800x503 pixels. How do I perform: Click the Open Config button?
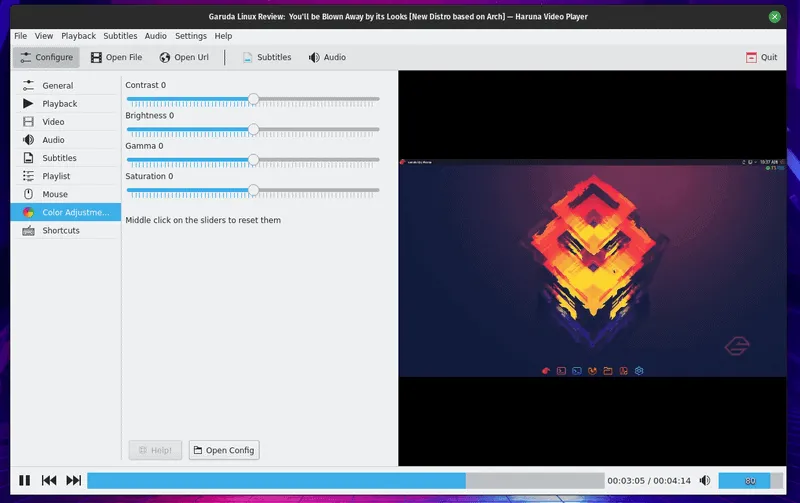click(224, 450)
